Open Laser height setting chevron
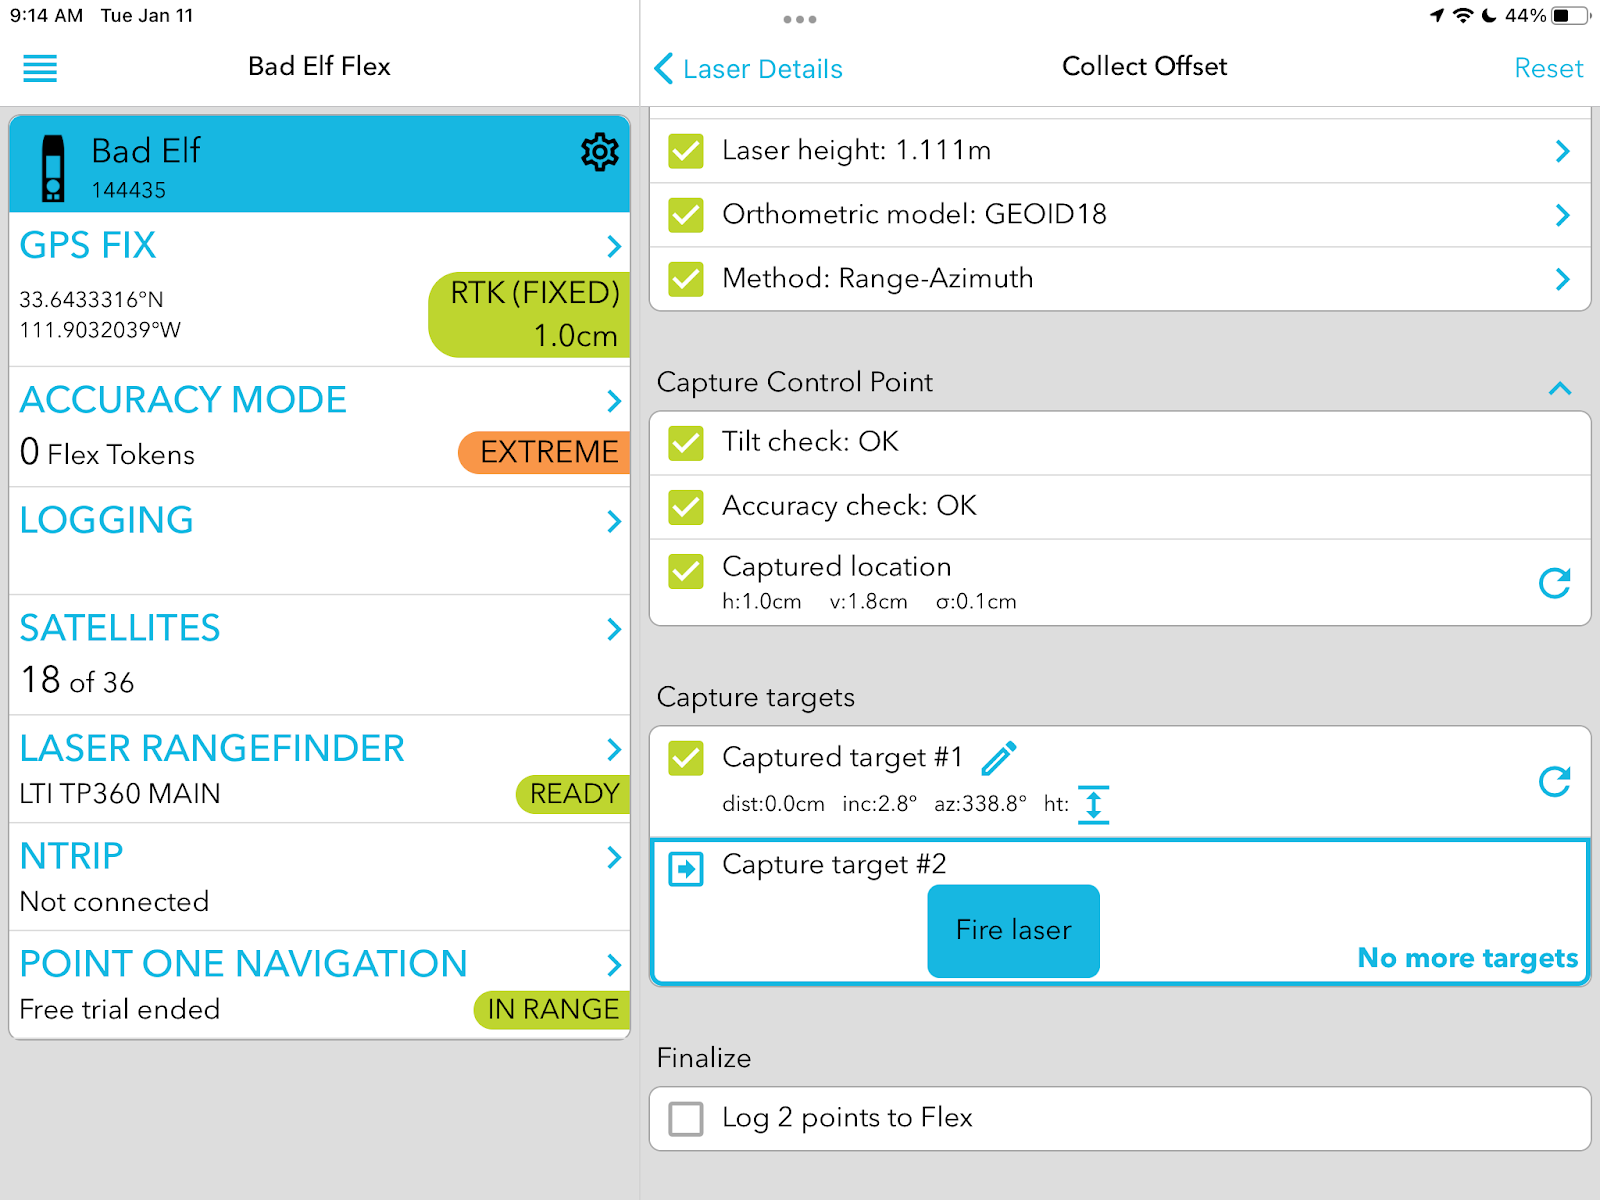 1563,151
